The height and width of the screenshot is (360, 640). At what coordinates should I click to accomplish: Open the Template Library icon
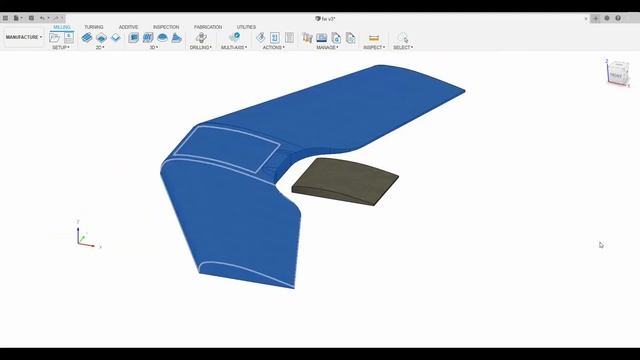(x=351, y=38)
